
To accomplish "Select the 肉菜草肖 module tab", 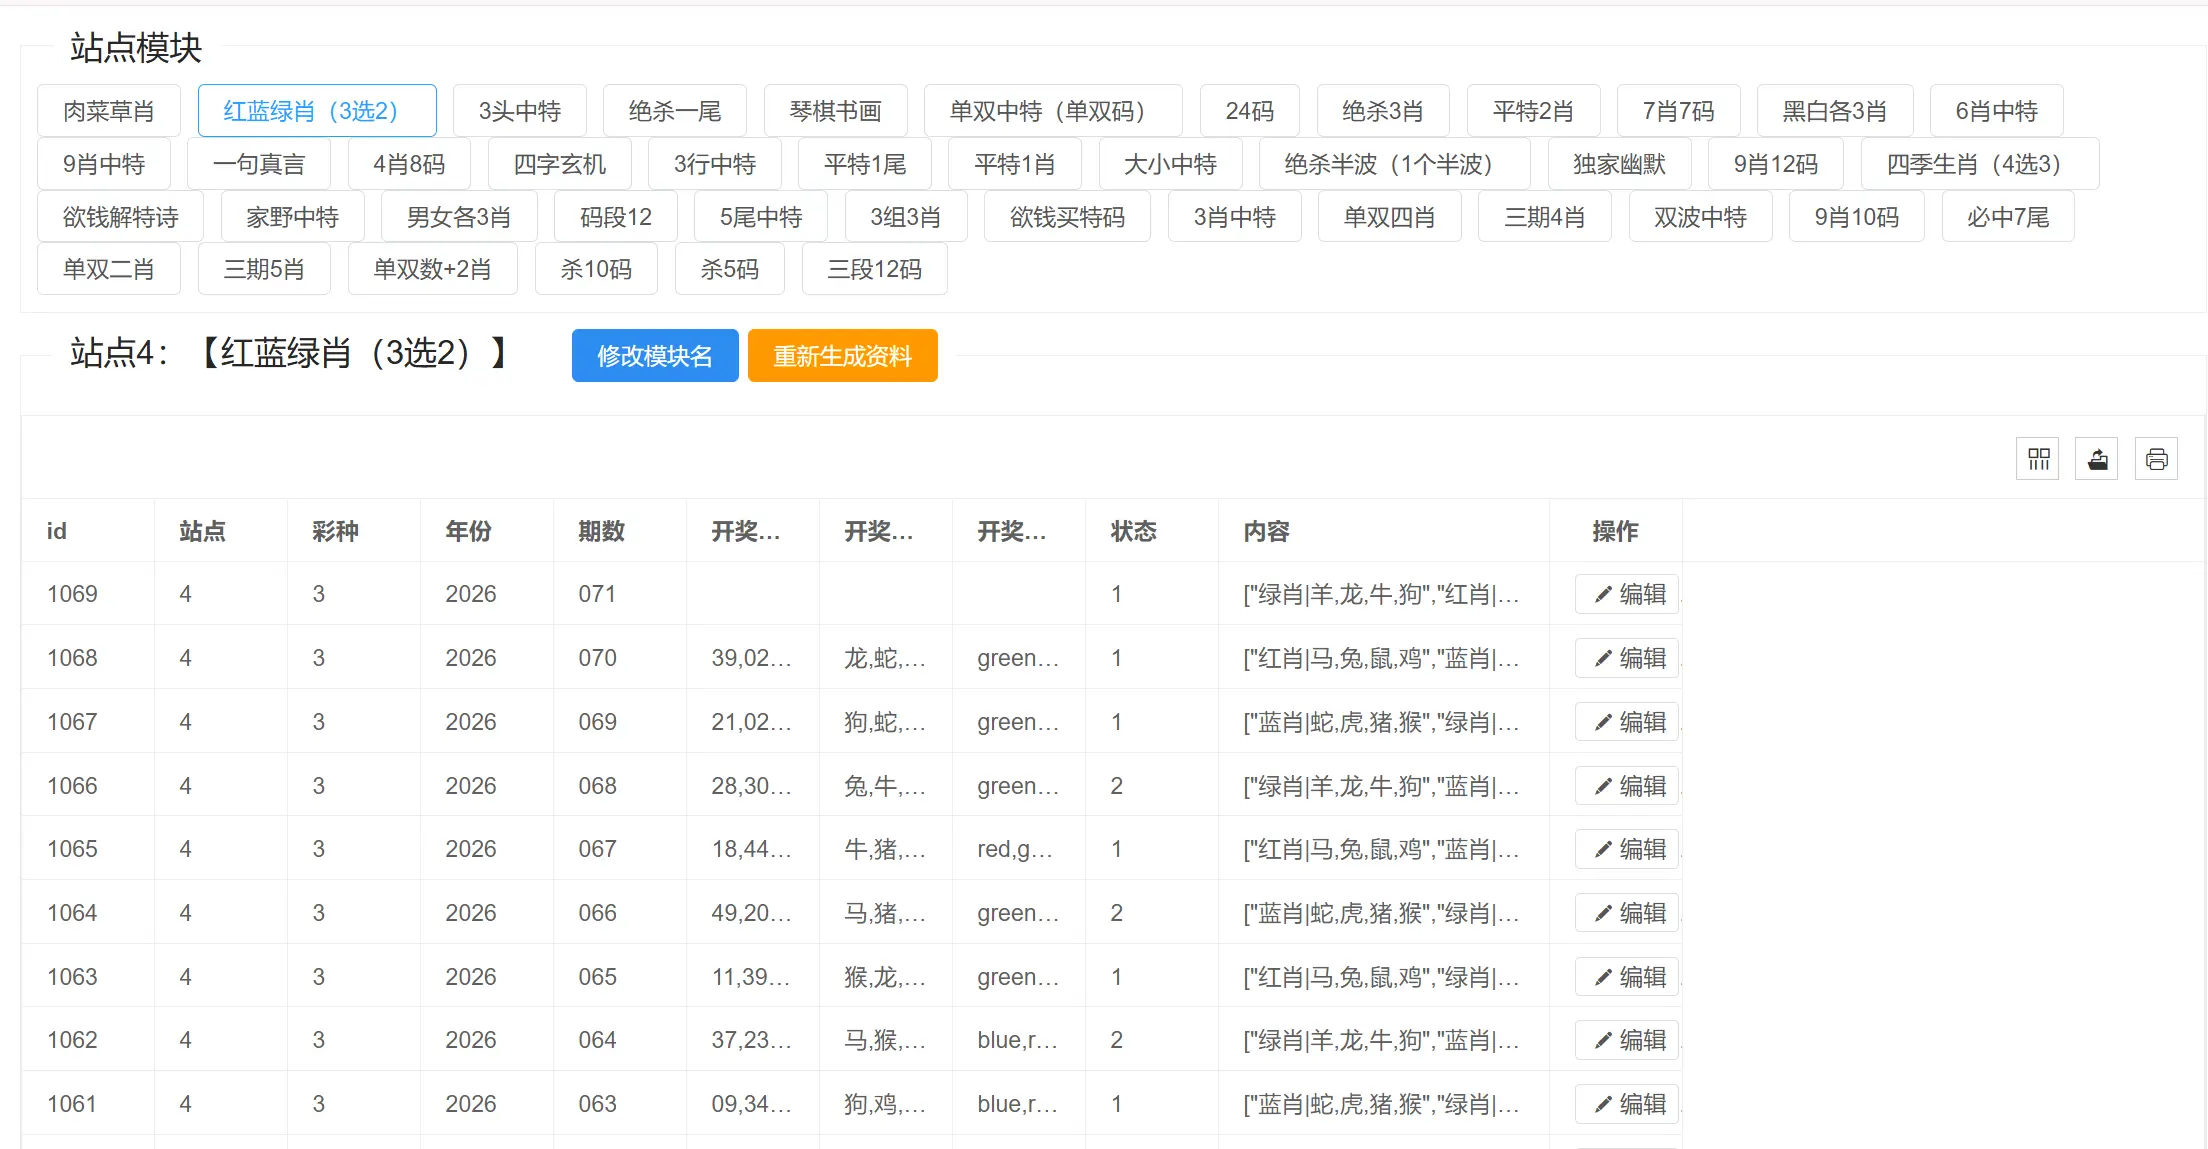I will tap(108, 111).
